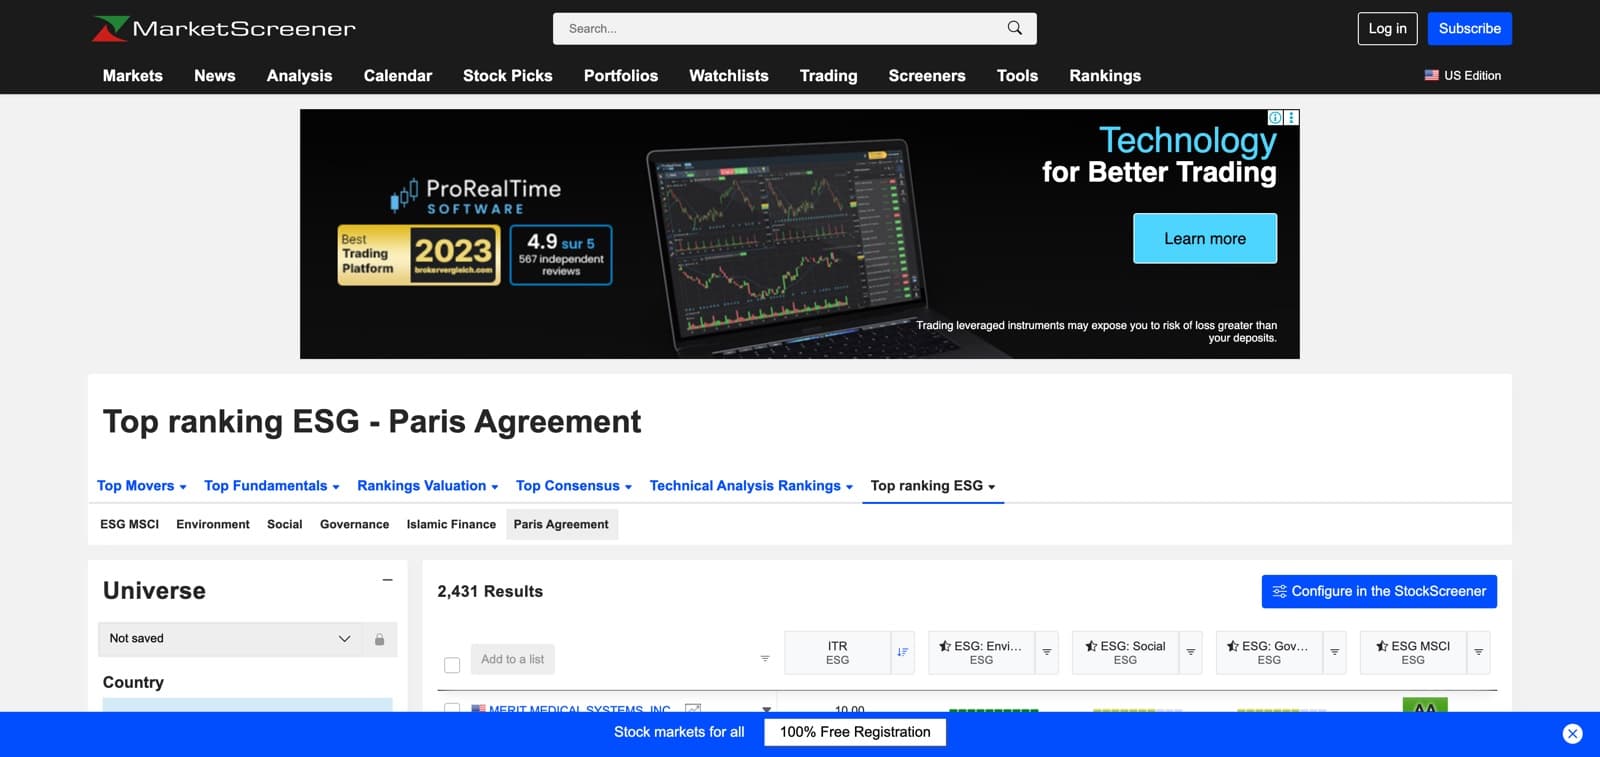
Task: Click Learn more in the ProRealTime ad
Action: coord(1205,238)
